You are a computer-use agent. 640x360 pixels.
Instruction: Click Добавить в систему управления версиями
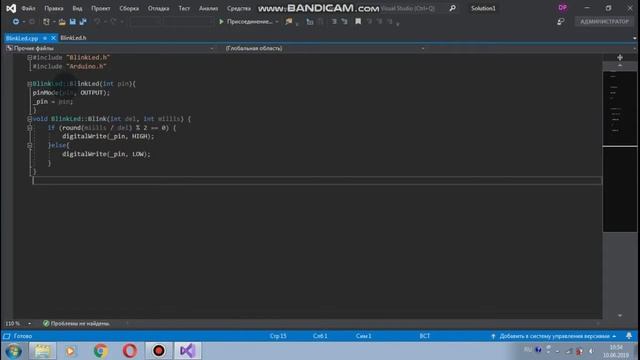tap(554, 336)
